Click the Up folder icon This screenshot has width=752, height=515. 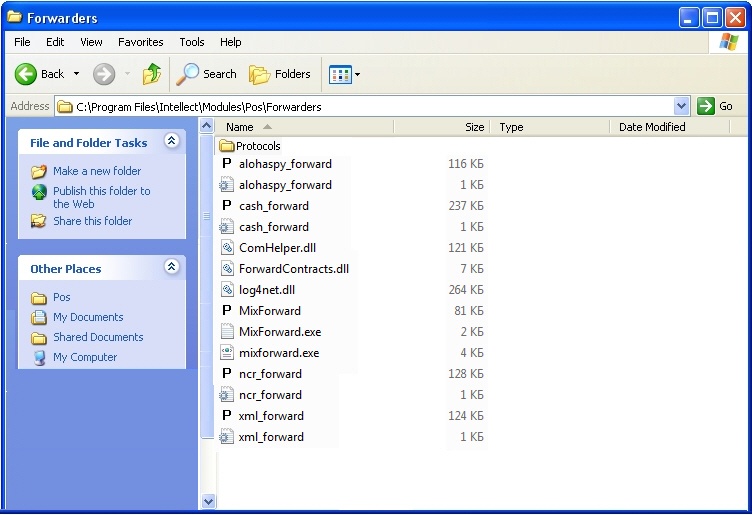click(x=152, y=74)
